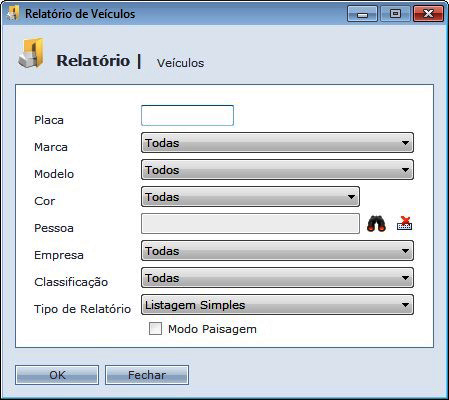
Task: Click the Classificação label
Action: (71, 282)
